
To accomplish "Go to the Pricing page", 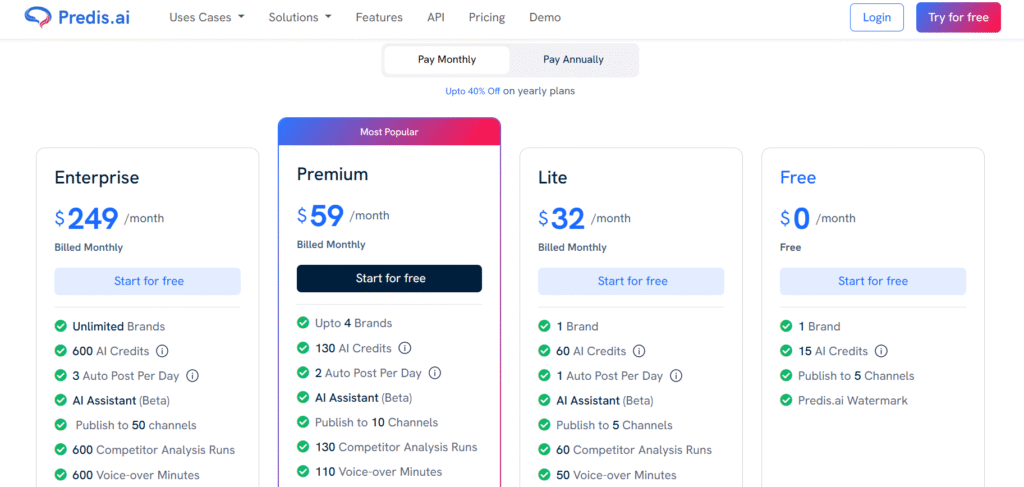I will point(487,18).
